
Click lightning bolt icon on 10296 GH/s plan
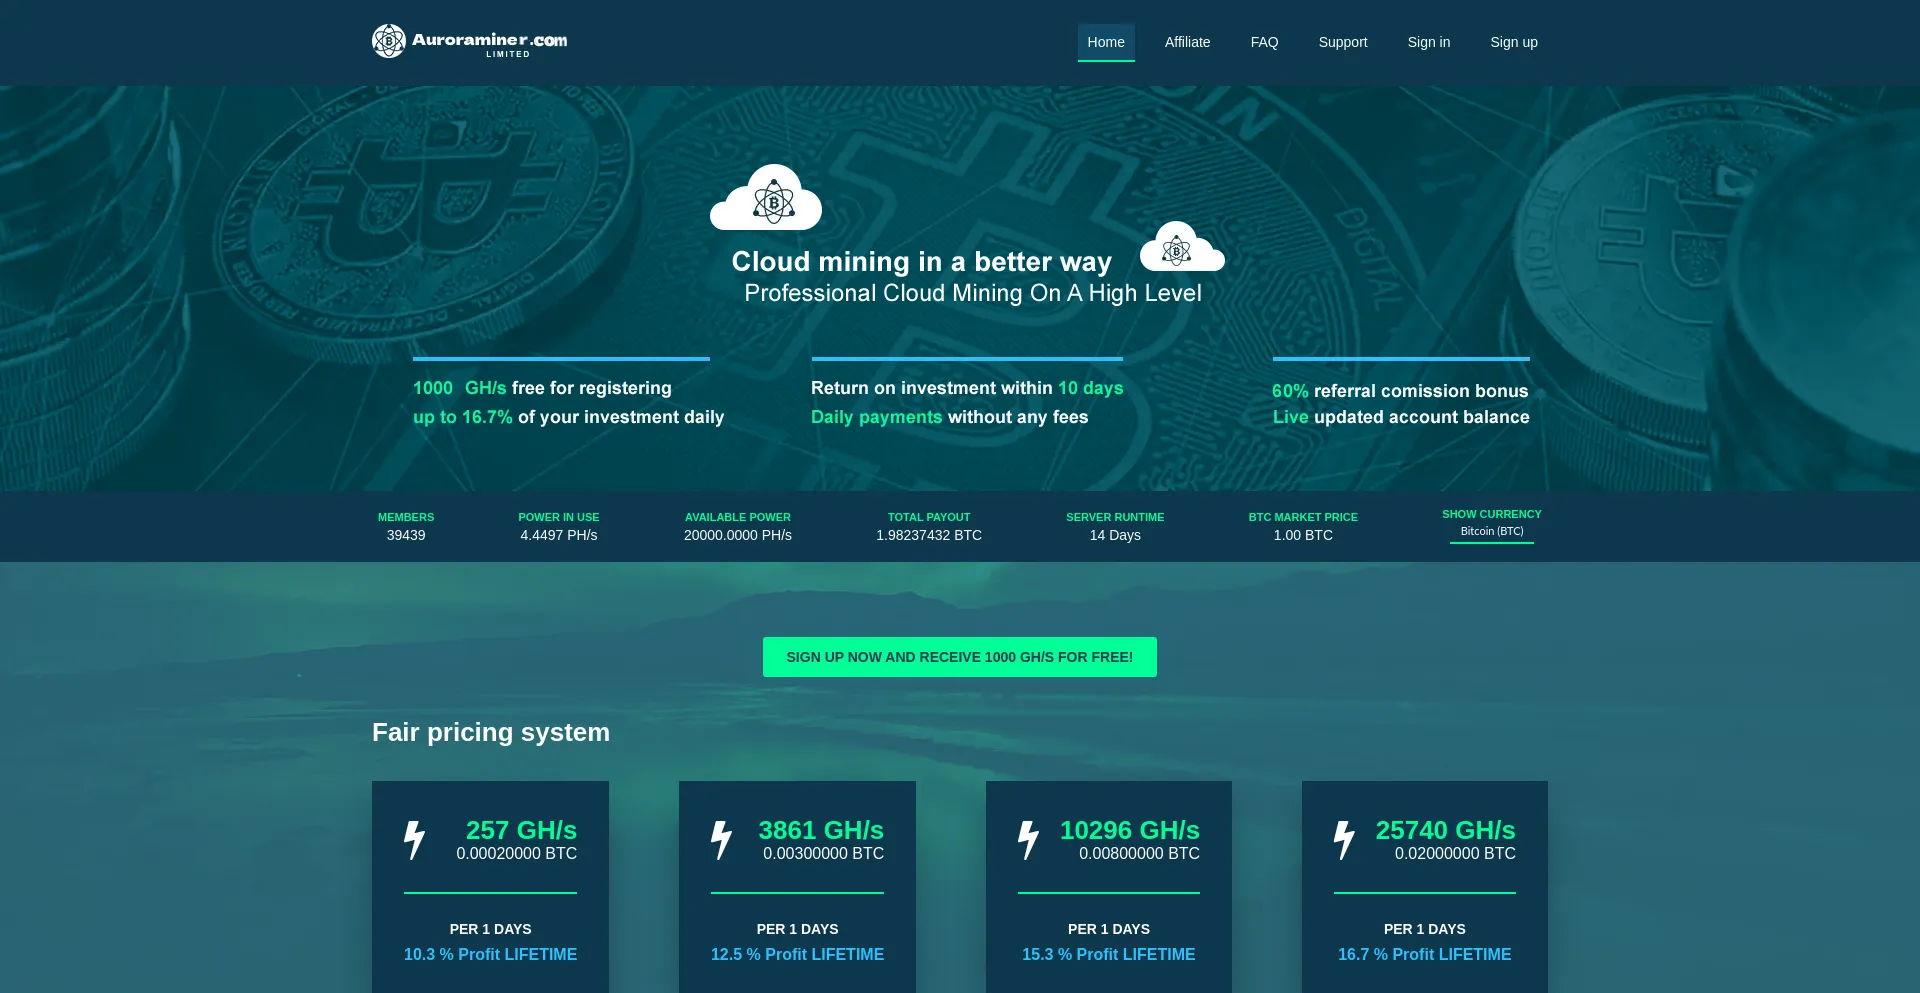click(1028, 840)
